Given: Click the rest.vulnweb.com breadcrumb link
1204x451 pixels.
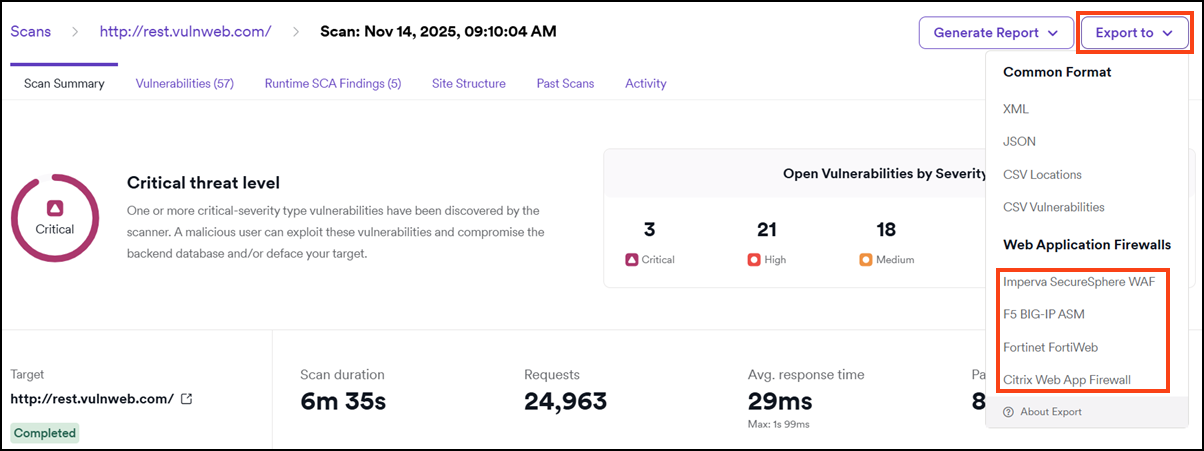Looking at the screenshot, I should click(185, 32).
